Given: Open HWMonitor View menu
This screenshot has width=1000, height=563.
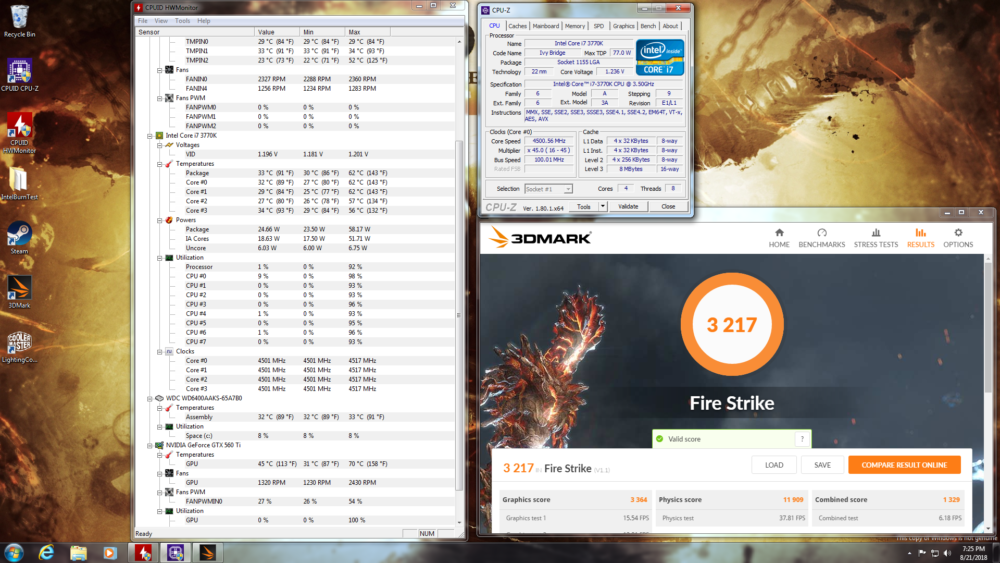Looking at the screenshot, I should tap(161, 21).
